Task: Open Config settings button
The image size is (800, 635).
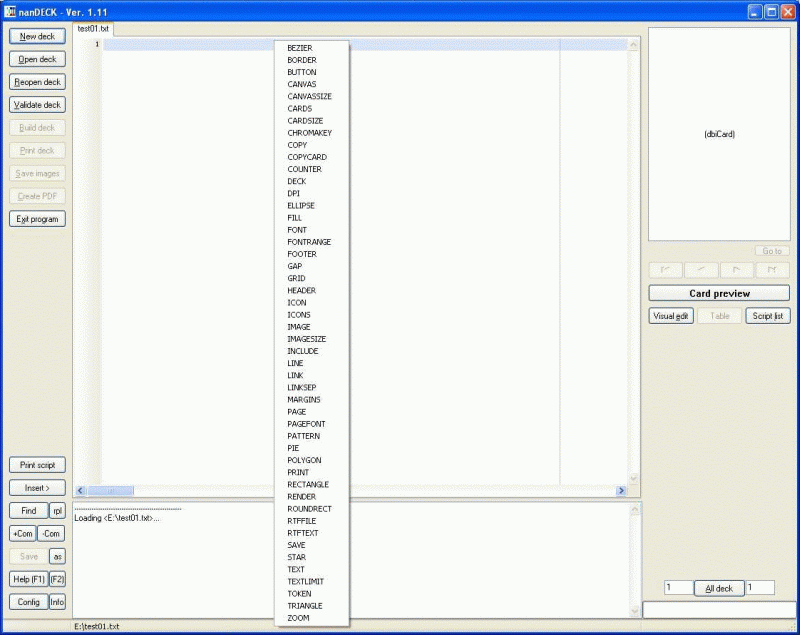Action: click(x=28, y=602)
